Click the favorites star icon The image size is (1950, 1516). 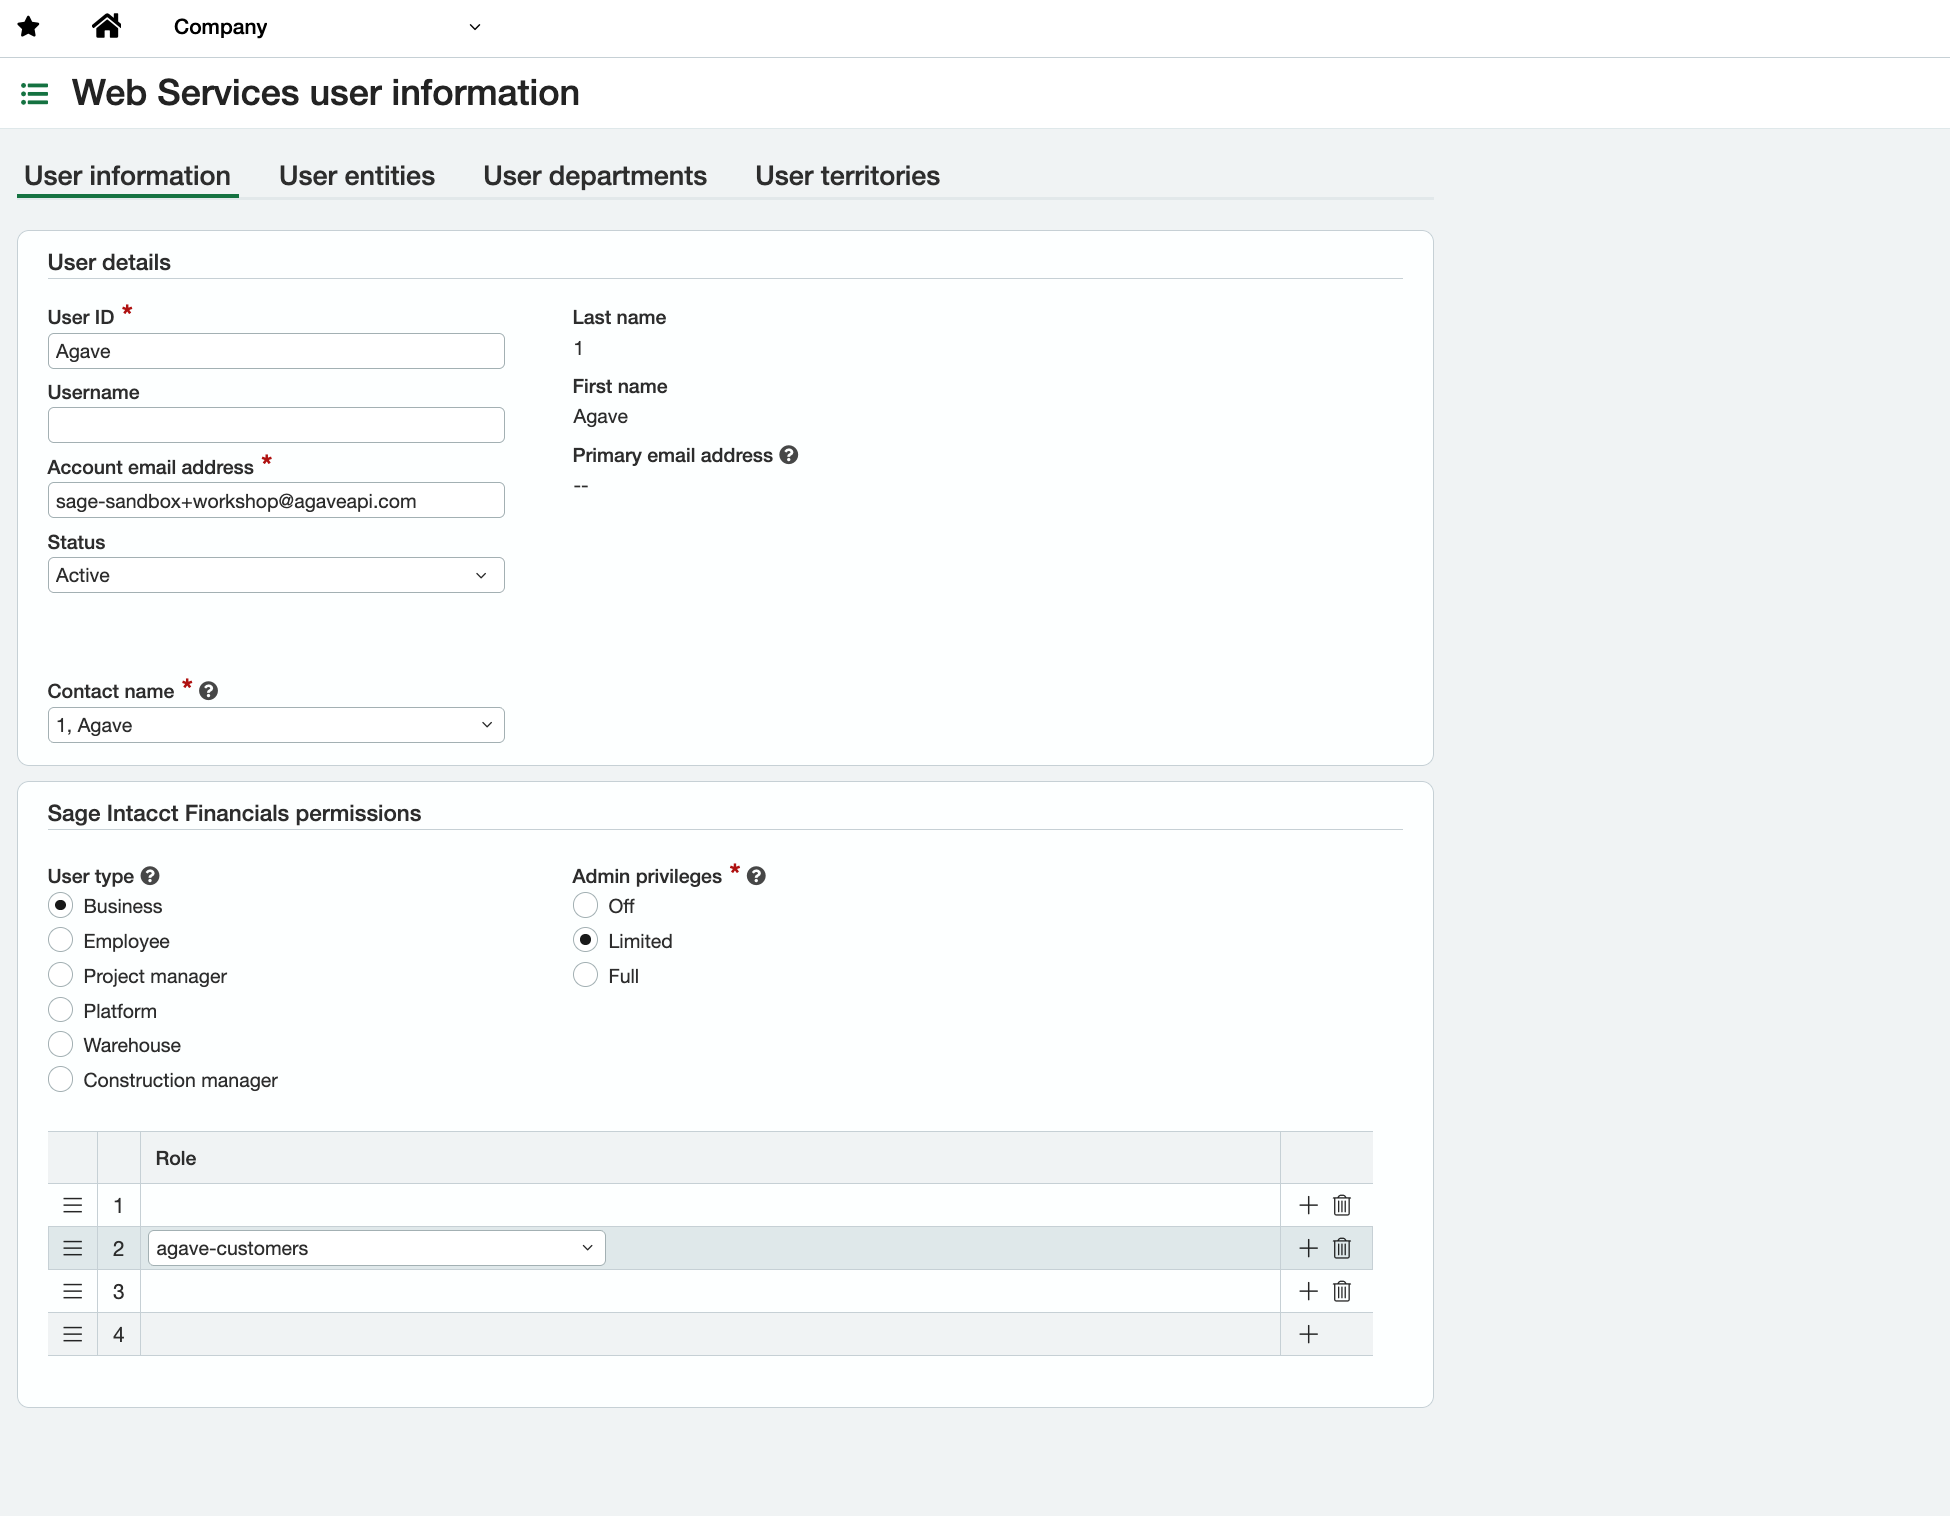point(29,27)
